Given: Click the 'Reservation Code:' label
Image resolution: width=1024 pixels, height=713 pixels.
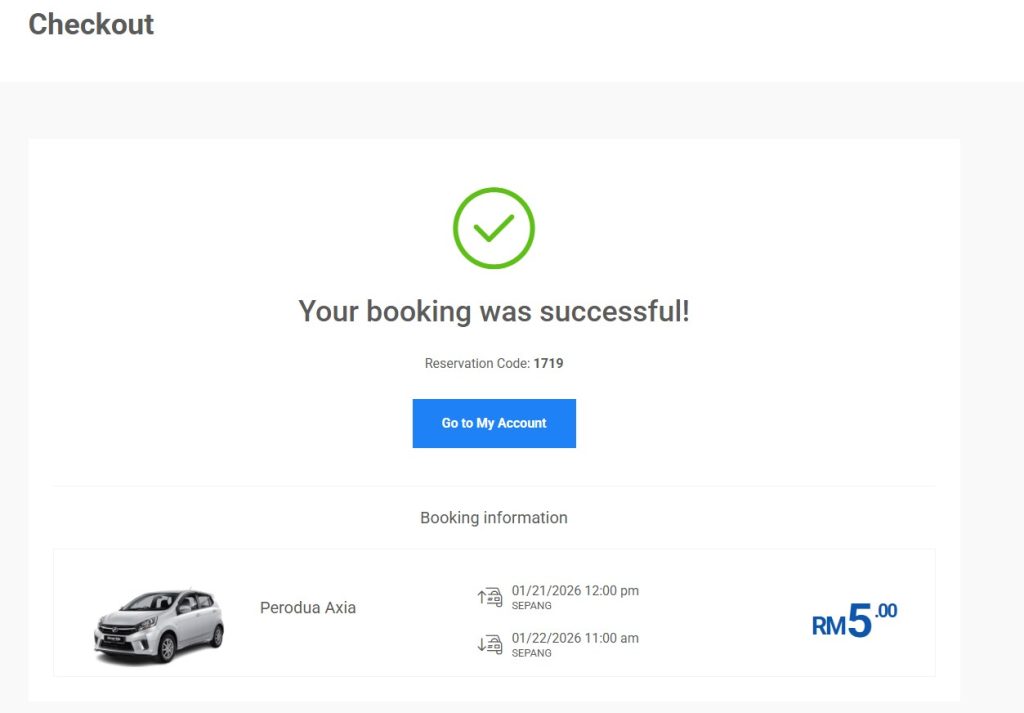Looking at the screenshot, I should point(477,364).
